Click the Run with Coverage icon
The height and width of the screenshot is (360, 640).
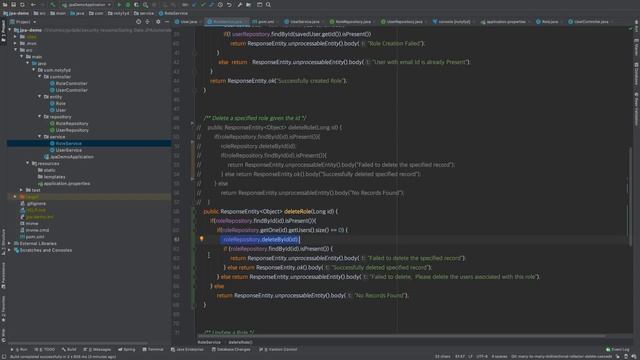[x=136, y=5]
